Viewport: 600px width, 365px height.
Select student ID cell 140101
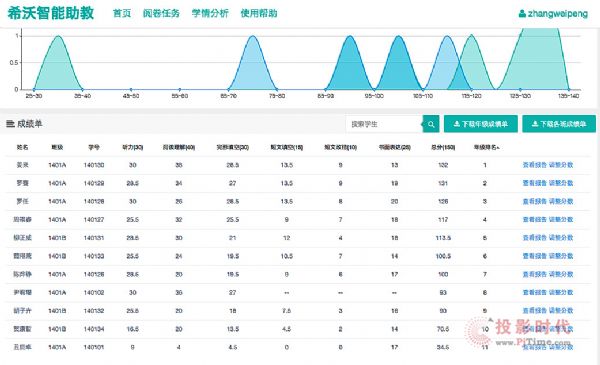tap(94, 347)
